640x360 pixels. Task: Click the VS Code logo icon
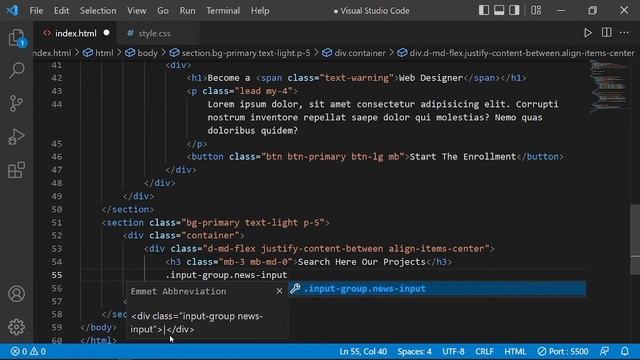pyautogui.click(x=12, y=10)
